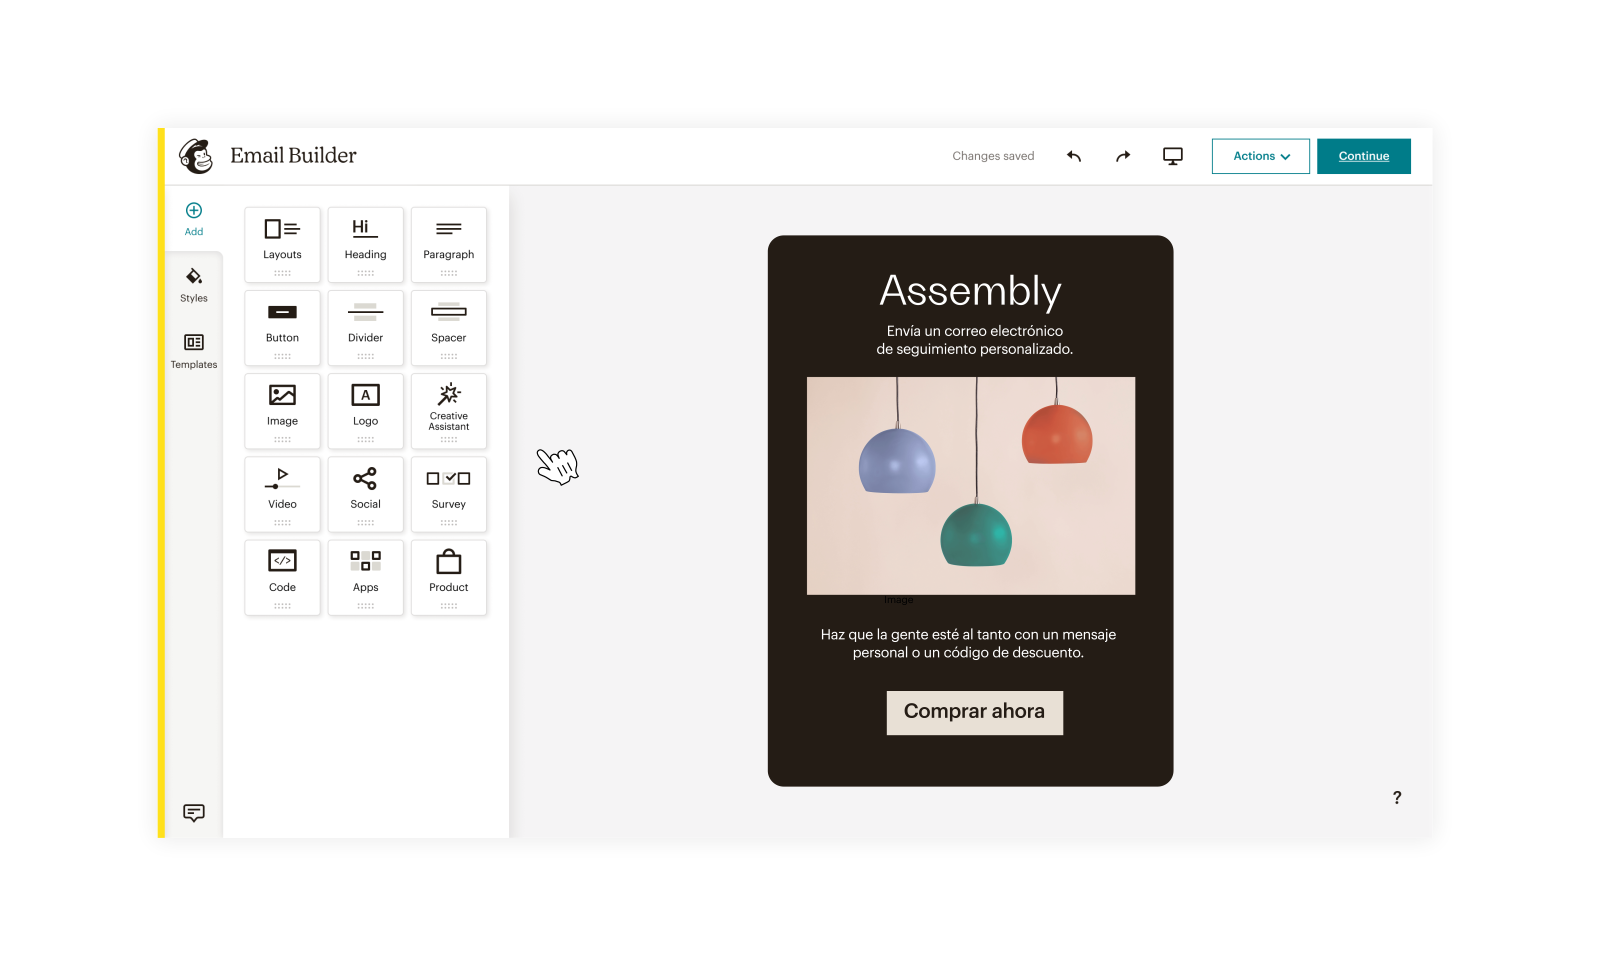The width and height of the screenshot is (1600, 966).
Task: Pick the Divider block
Action: (365, 327)
